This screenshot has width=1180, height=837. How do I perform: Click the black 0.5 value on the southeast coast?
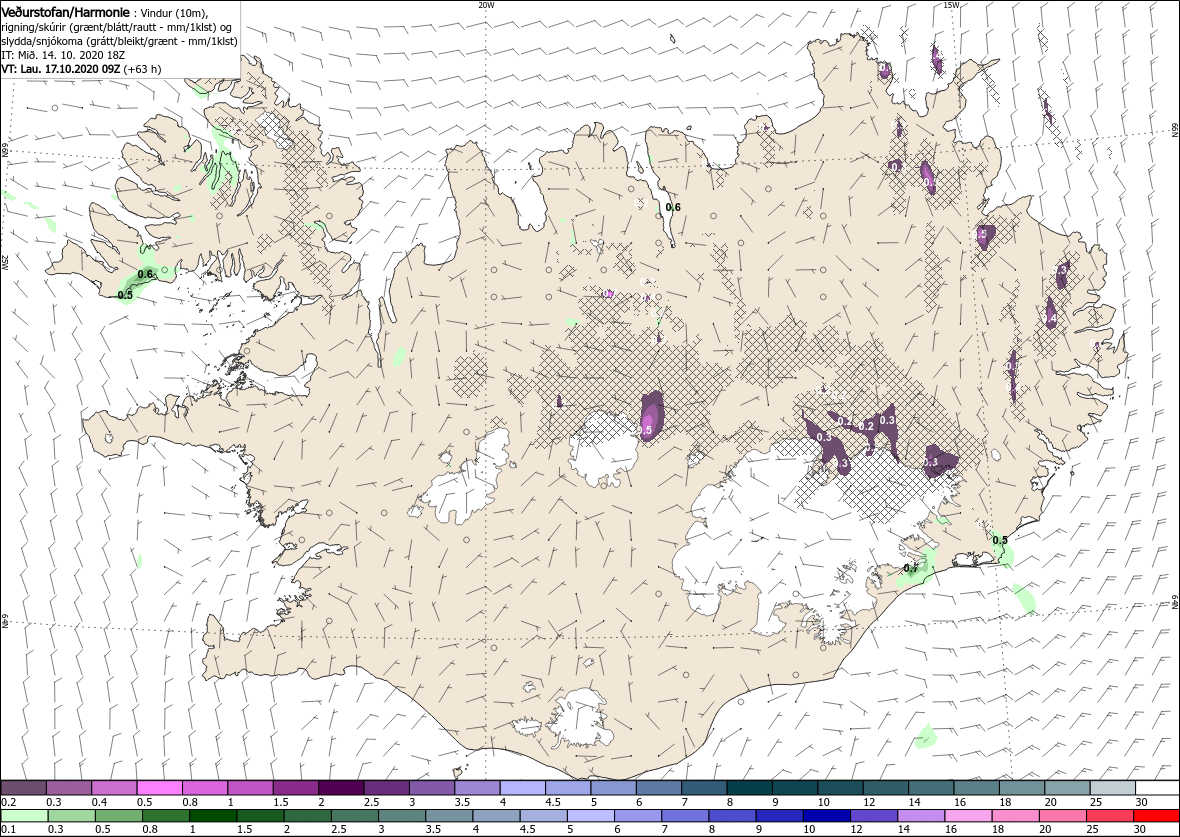pyautogui.click(x=1000, y=540)
